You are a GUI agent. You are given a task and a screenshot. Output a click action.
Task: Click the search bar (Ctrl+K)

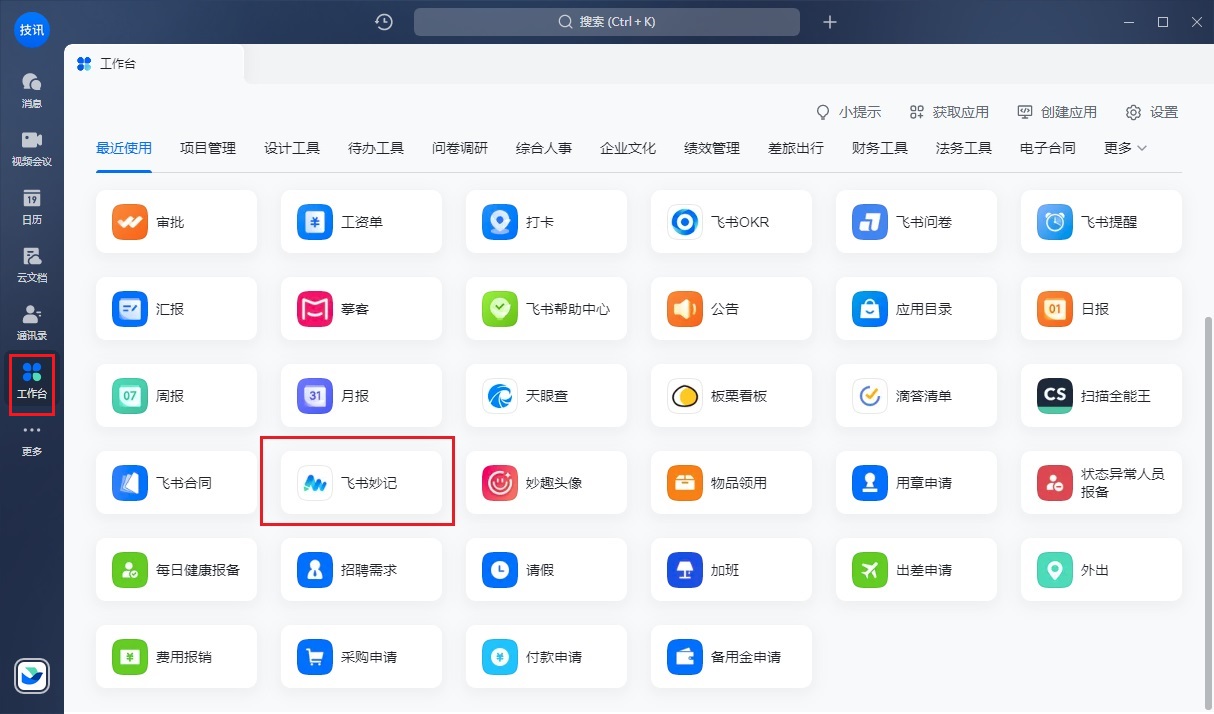pos(606,21)
